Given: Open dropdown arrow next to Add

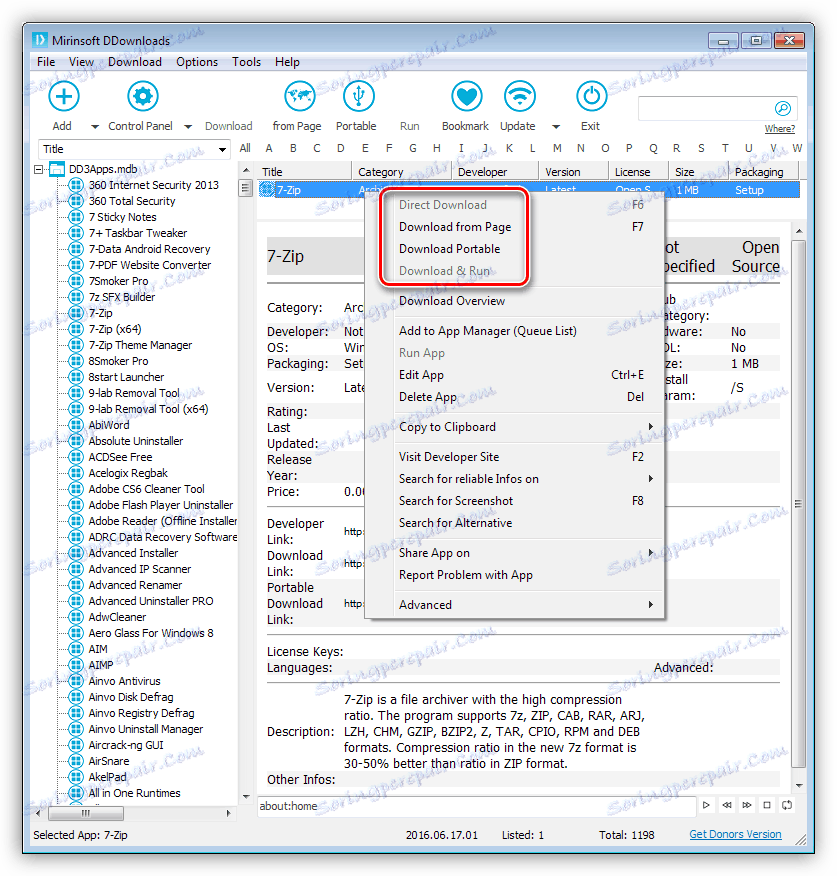Looking at the screenshot, I should tap(95, 127).
